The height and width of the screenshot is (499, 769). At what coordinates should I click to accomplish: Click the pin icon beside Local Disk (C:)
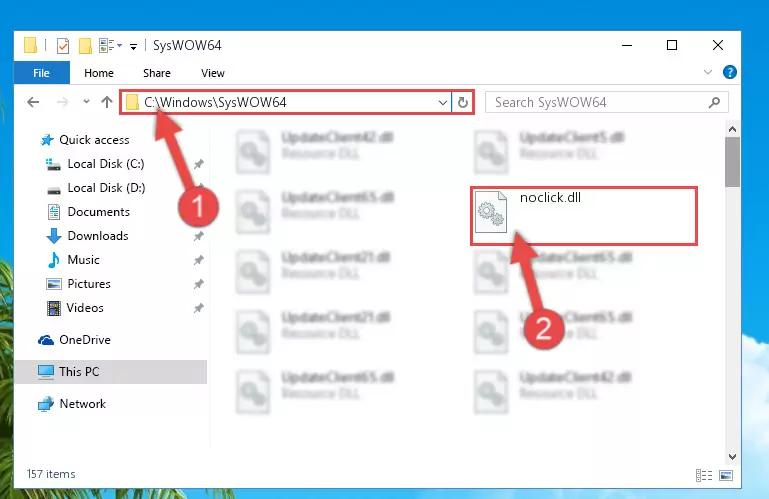click(199, 164)
